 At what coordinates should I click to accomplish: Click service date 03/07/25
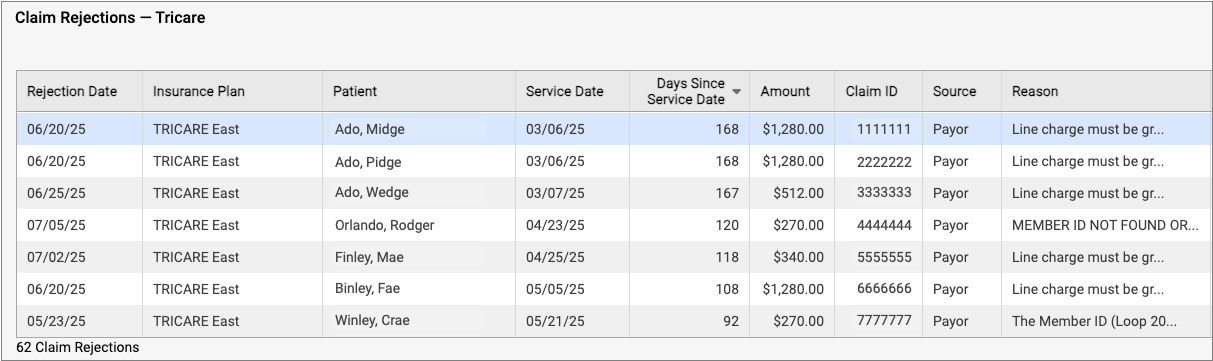pyautogui.click(x=555, y=193)
